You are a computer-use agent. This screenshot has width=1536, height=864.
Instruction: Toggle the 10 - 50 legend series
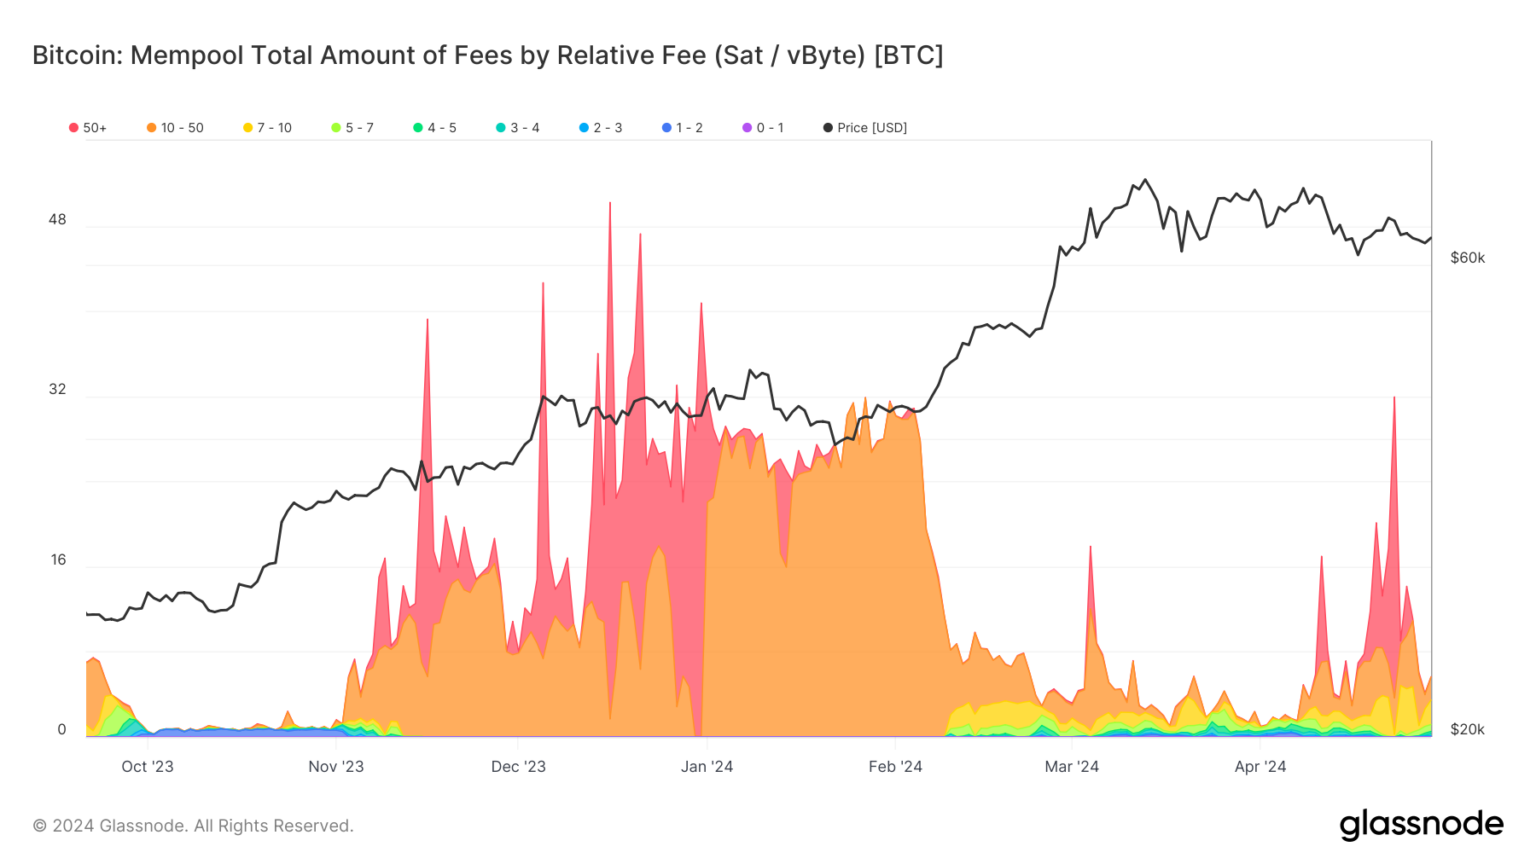click(x=175, y=128)
